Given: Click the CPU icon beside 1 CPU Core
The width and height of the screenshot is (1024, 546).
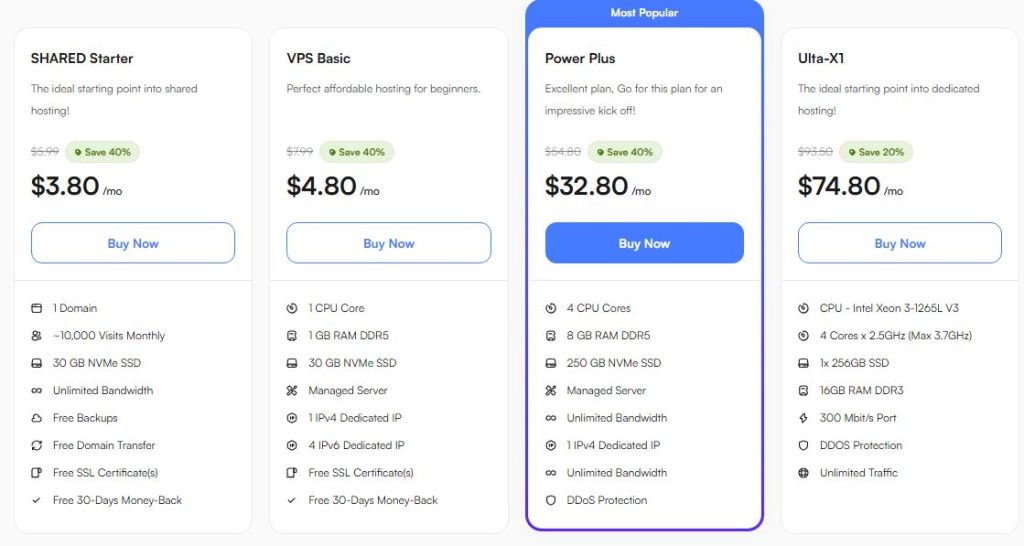Looking at the screenshot, I should [293, 308].
